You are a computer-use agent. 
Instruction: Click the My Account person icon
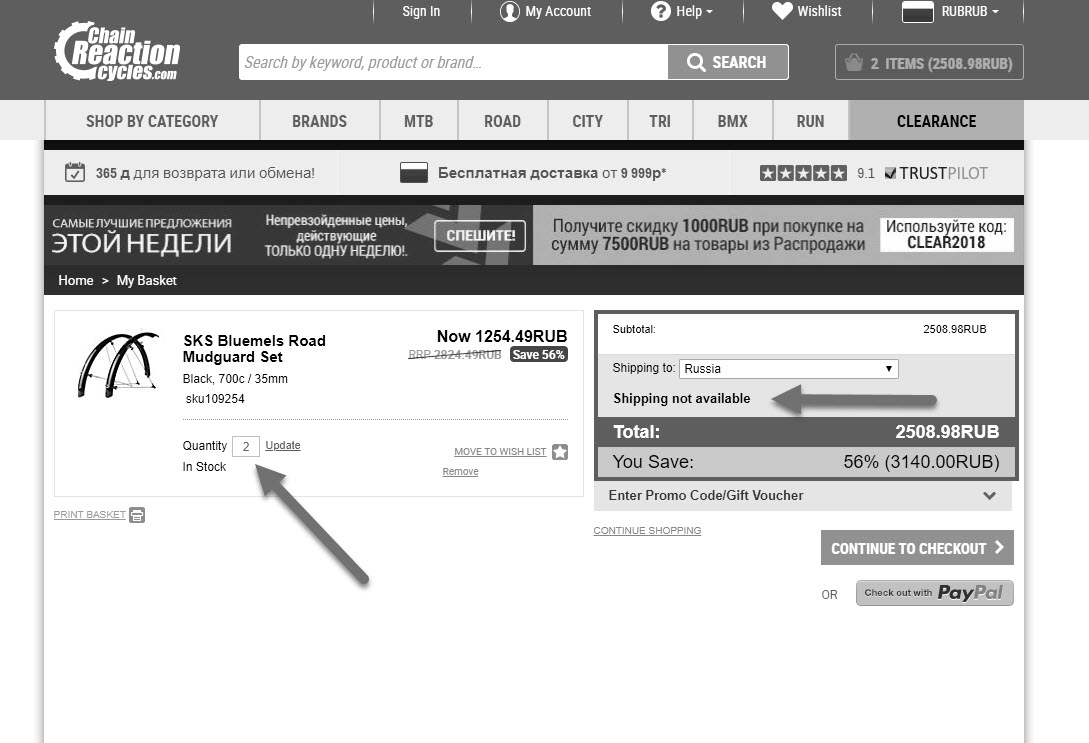pos(510,12)
